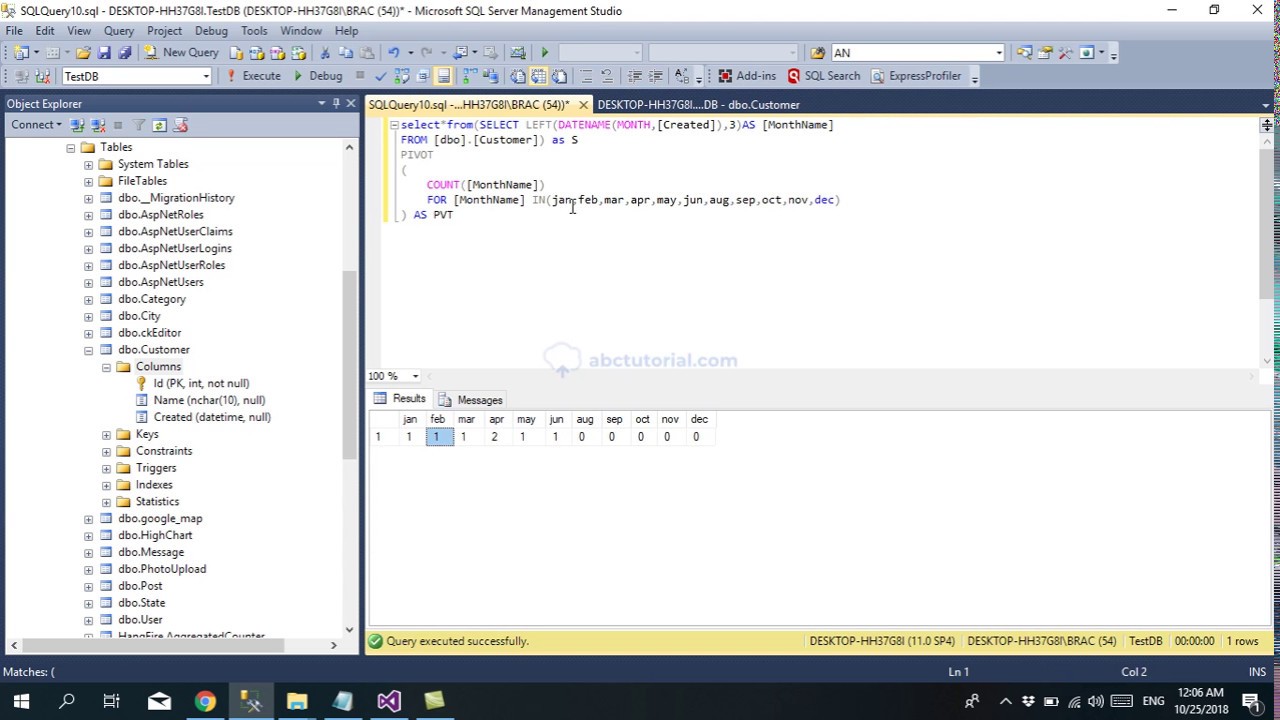Switch to the Messages tab

pos(470,400)
